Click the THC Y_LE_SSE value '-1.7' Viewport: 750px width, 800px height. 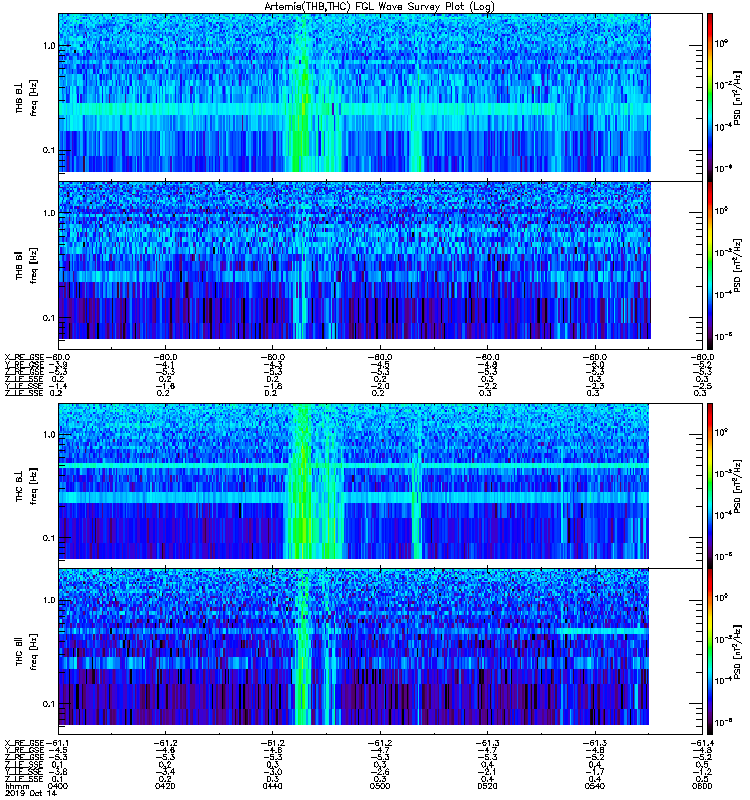click(594, 772)
